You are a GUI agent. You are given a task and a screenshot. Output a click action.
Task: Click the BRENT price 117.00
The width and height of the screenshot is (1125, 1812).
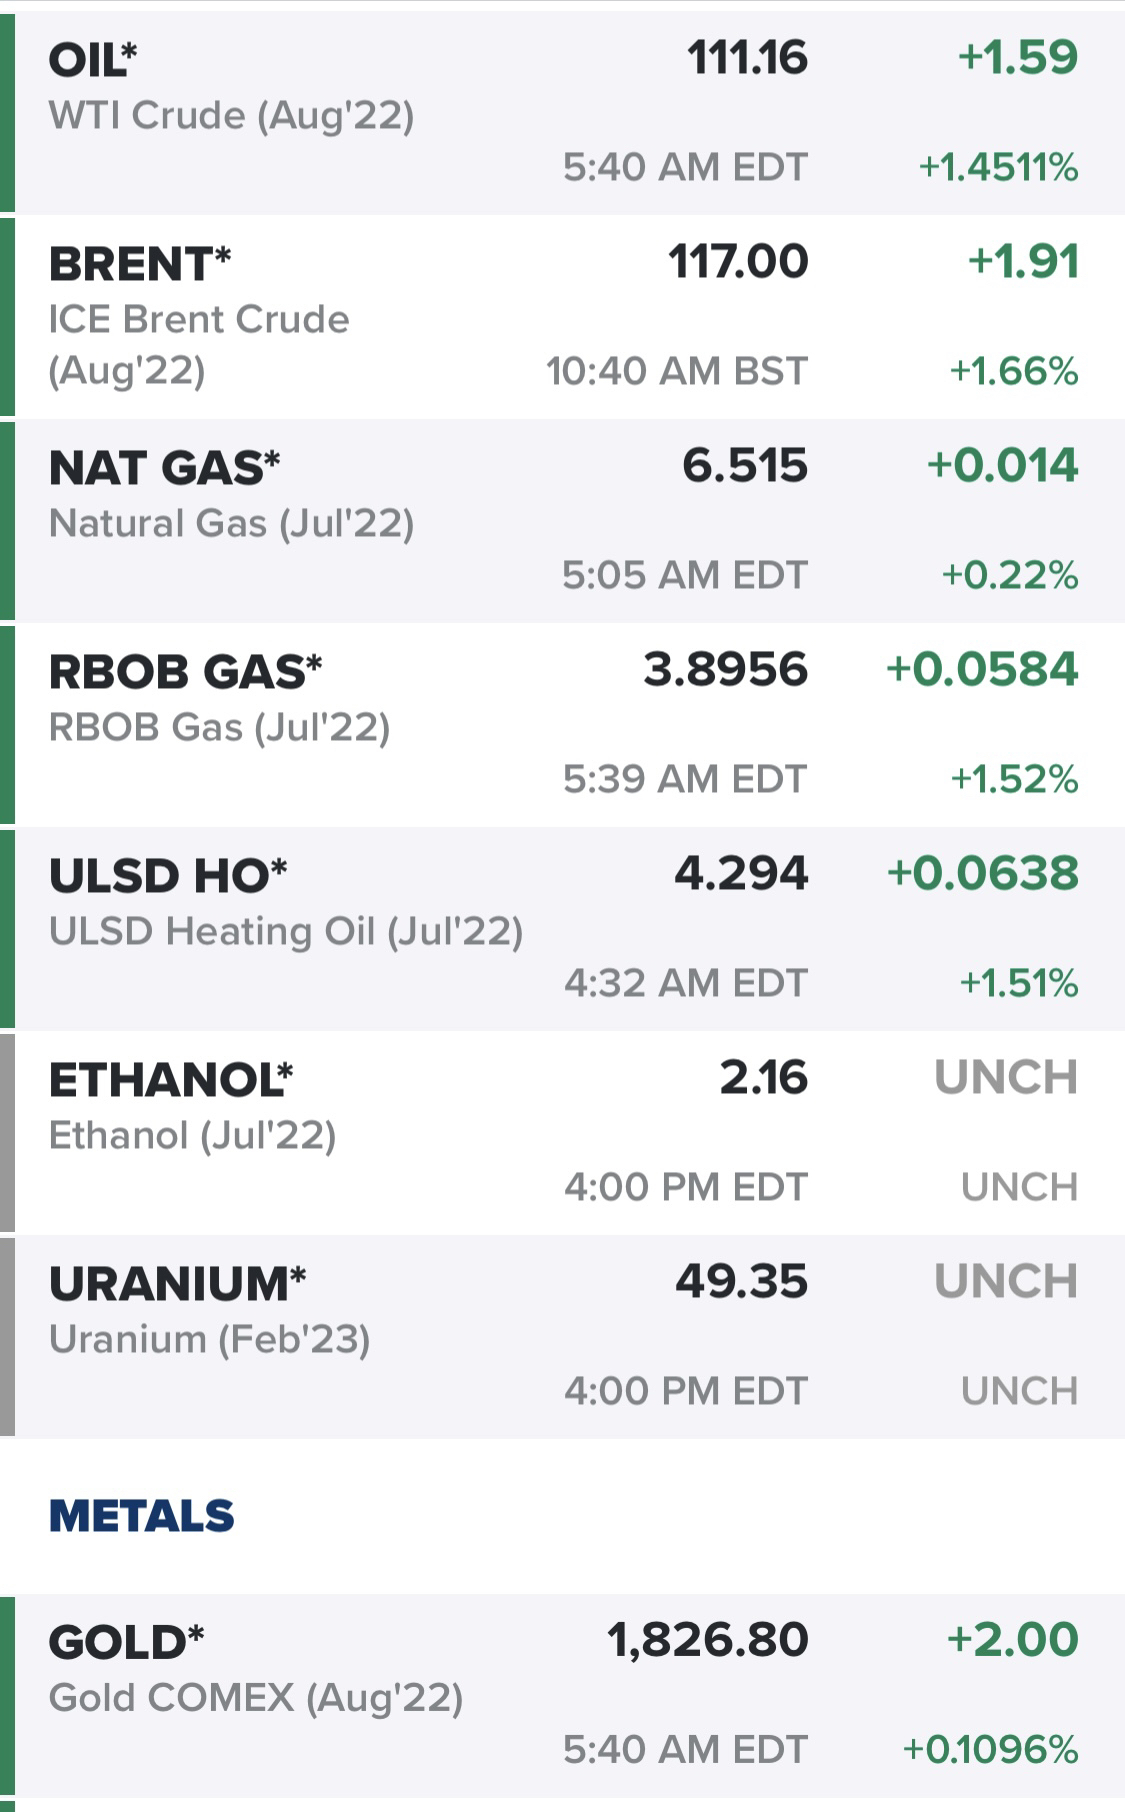click(738, 262)
